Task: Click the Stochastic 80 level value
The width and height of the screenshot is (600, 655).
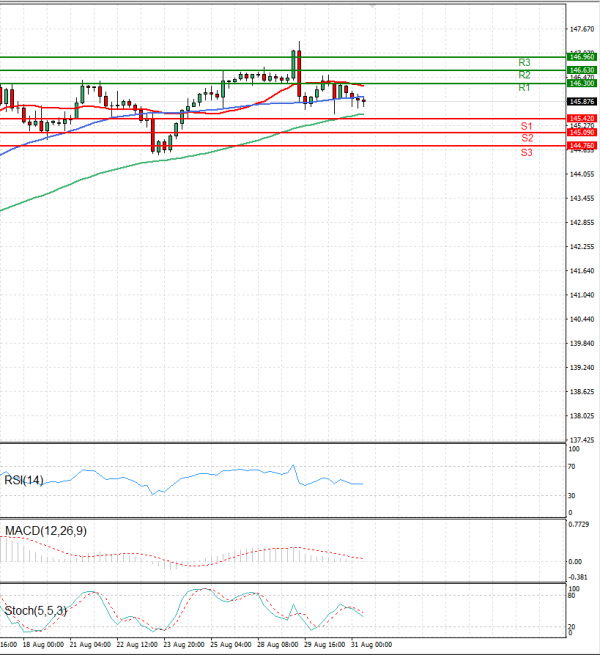Action: pos(572,596)
